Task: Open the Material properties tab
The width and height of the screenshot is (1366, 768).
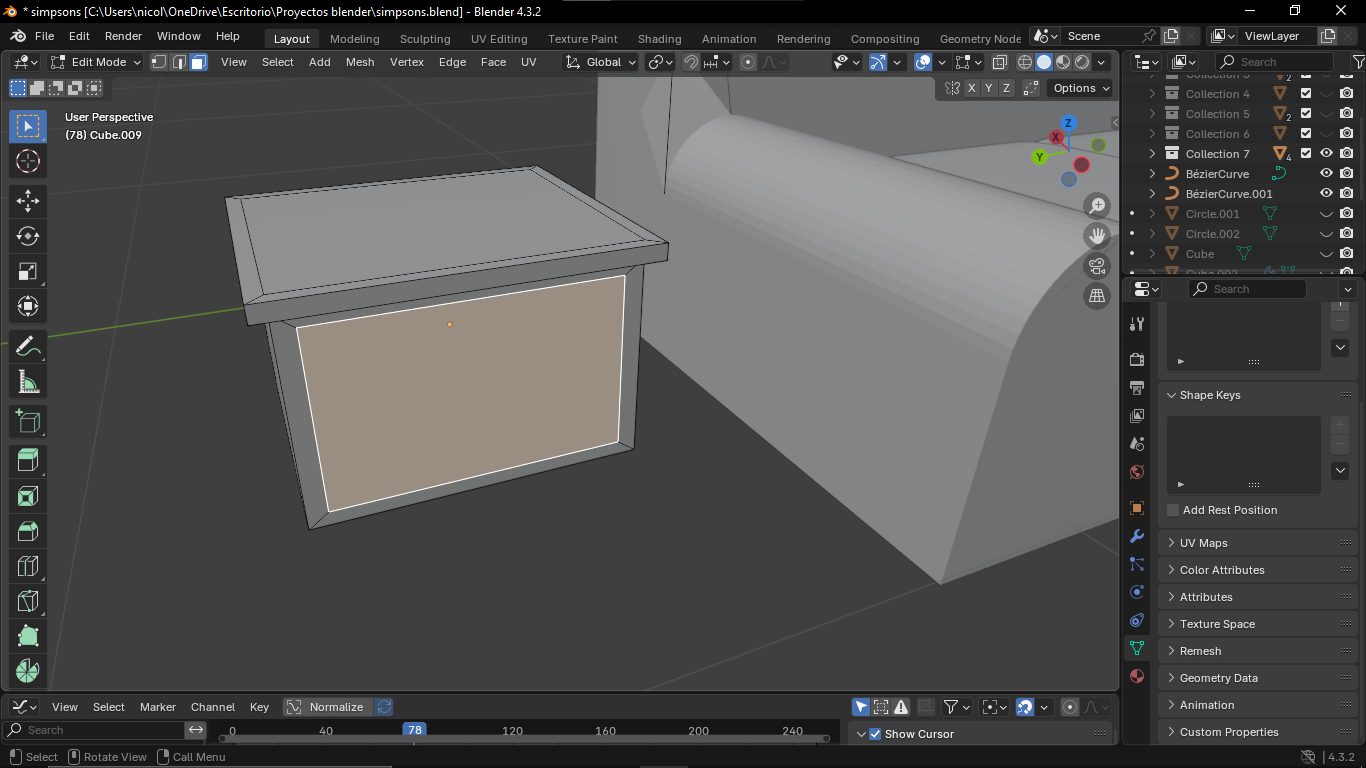Action: pyautogui.click(x=1137, y=676)
